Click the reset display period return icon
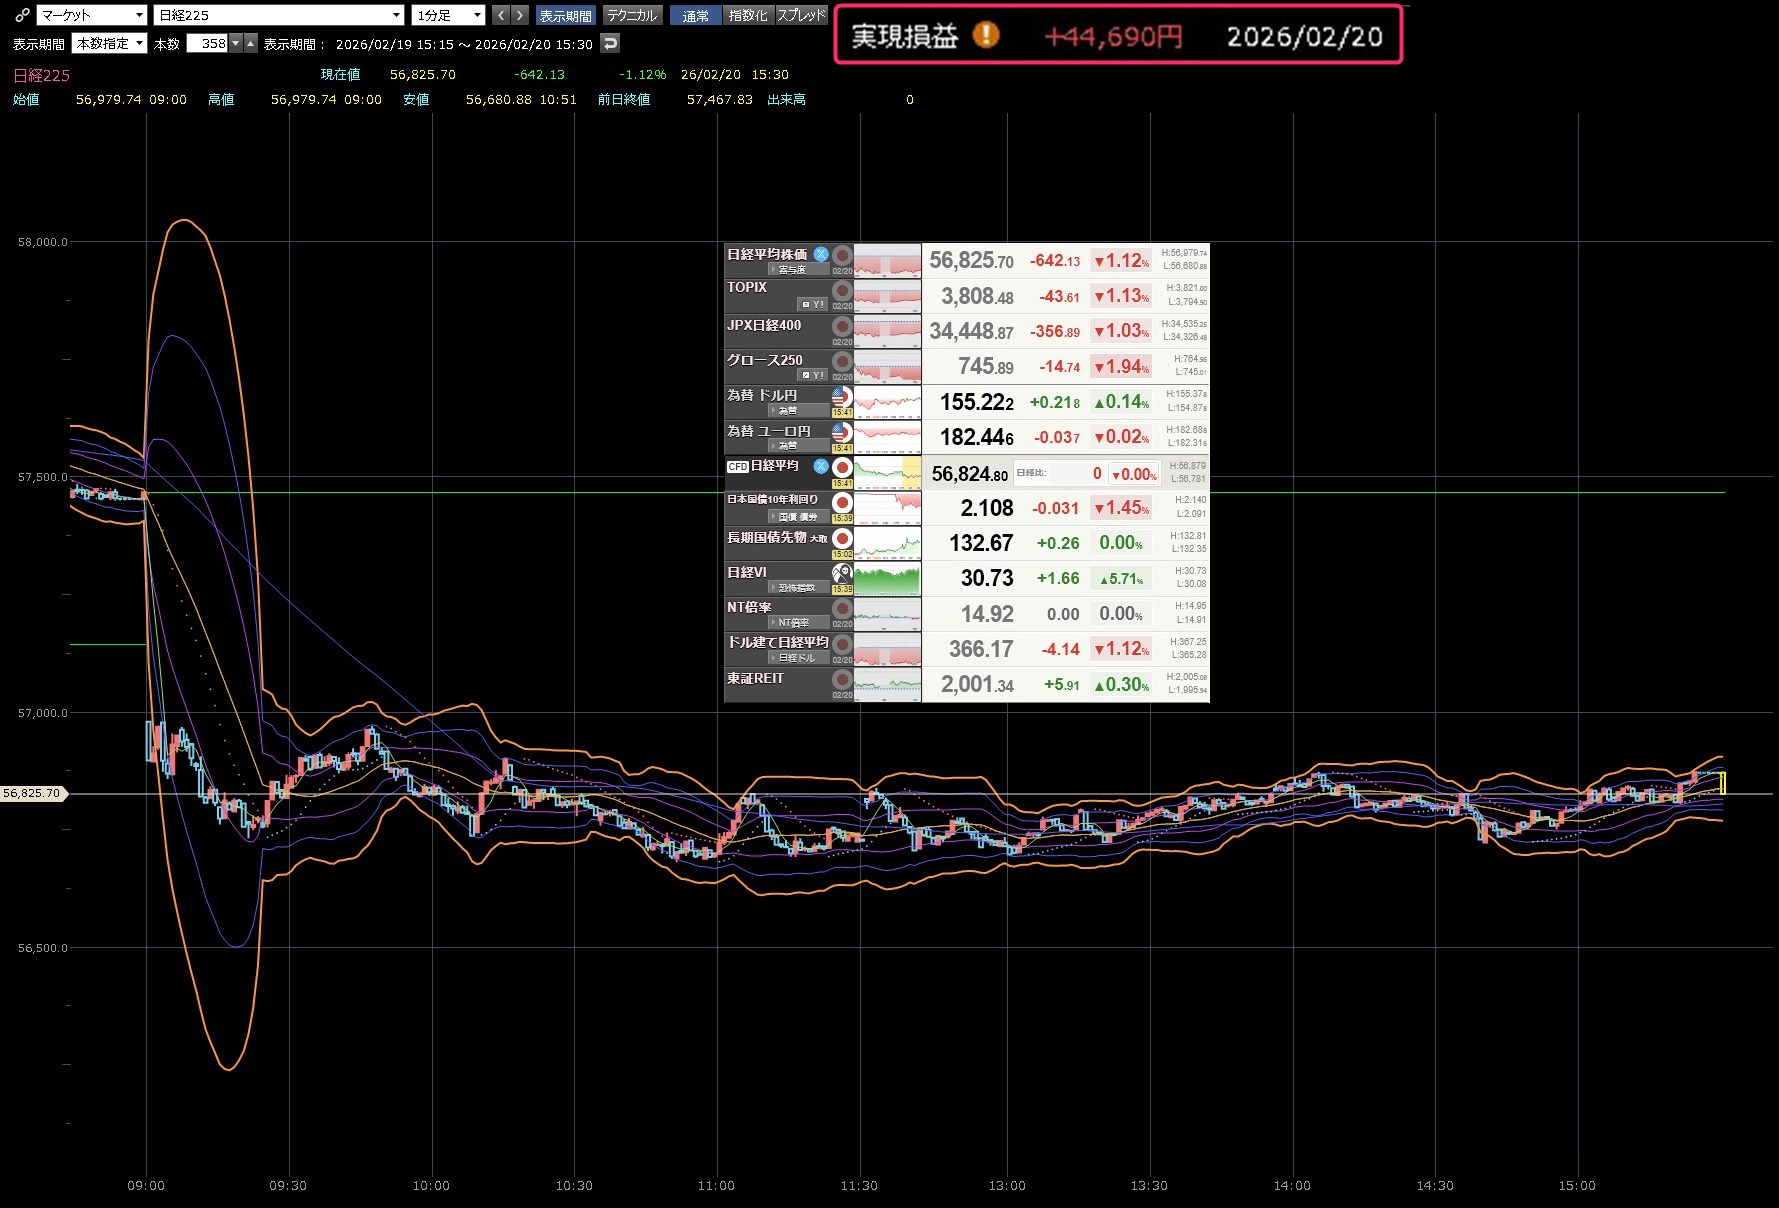Screen dimensions: 1779x1208 click(x=610, y=43)
